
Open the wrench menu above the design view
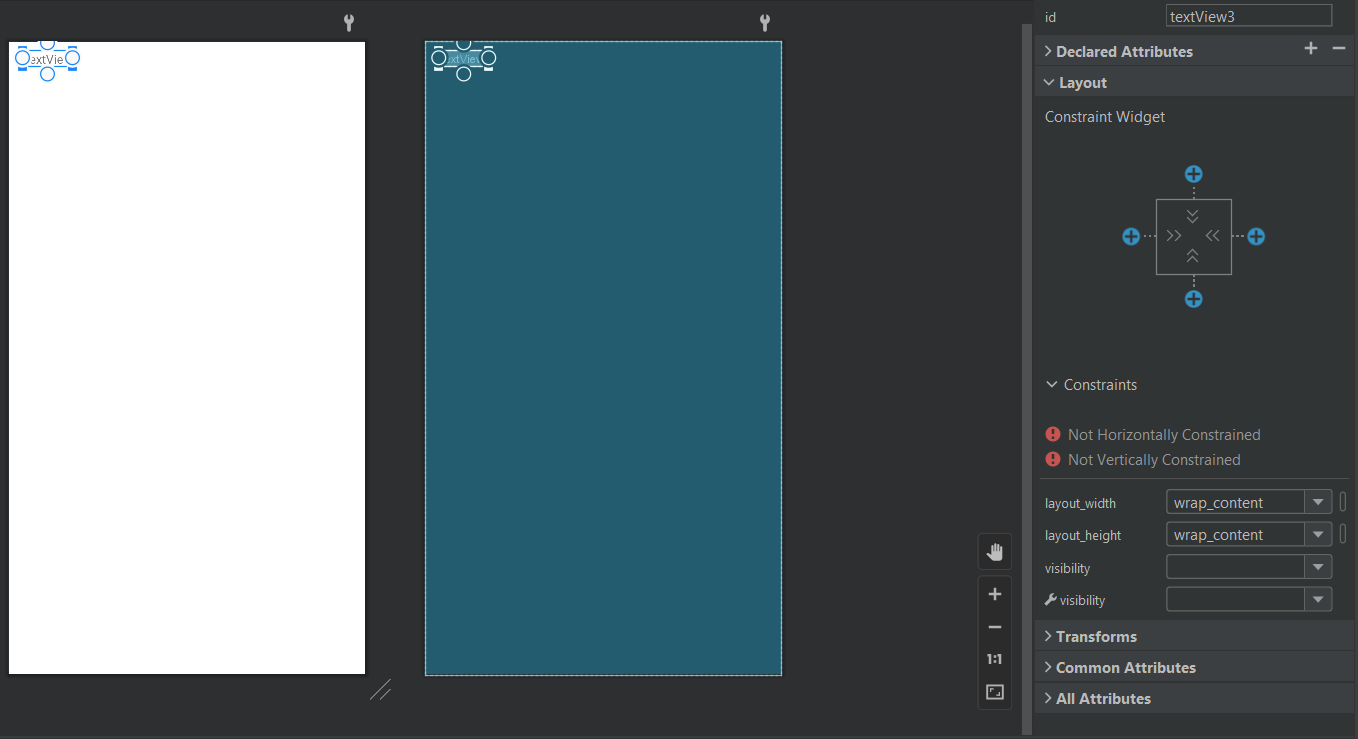coord(348,21)
